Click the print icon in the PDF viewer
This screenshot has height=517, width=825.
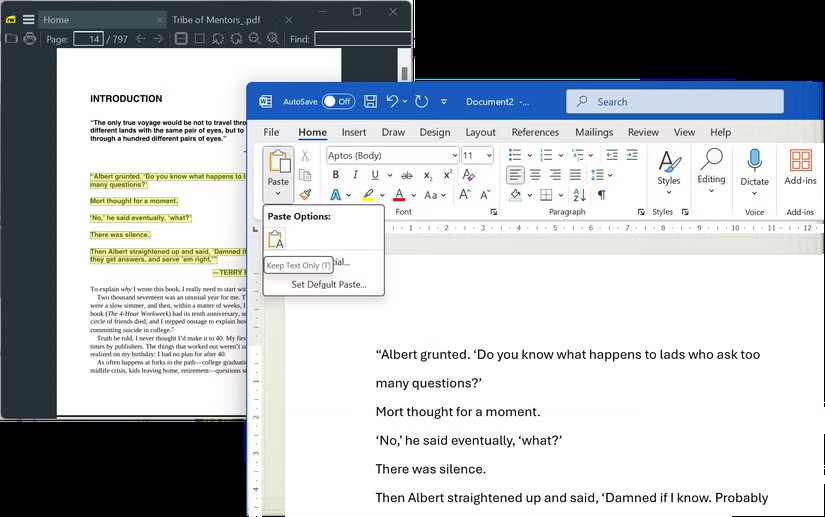pos(30,39)
